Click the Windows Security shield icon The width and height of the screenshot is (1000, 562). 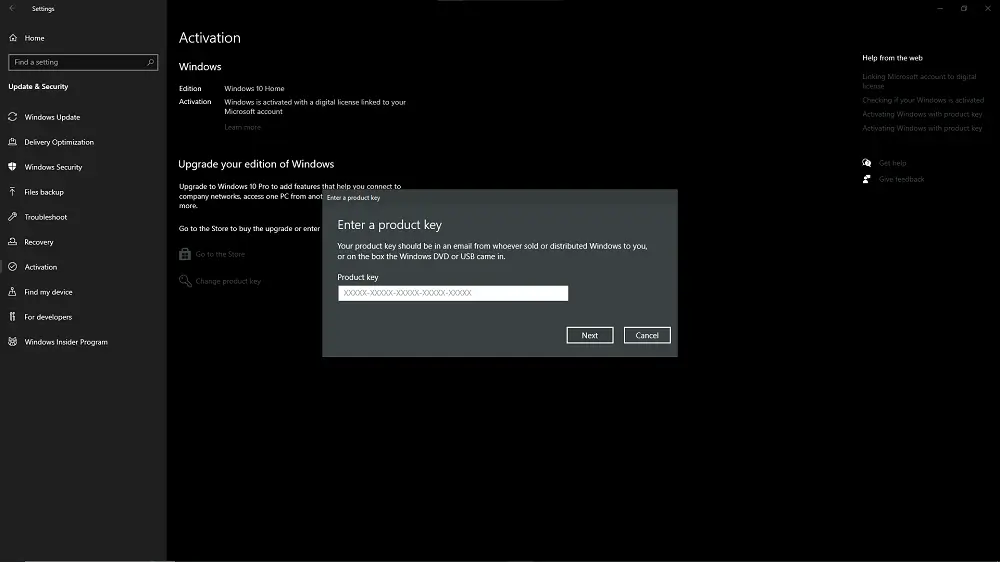pos(13,166)
